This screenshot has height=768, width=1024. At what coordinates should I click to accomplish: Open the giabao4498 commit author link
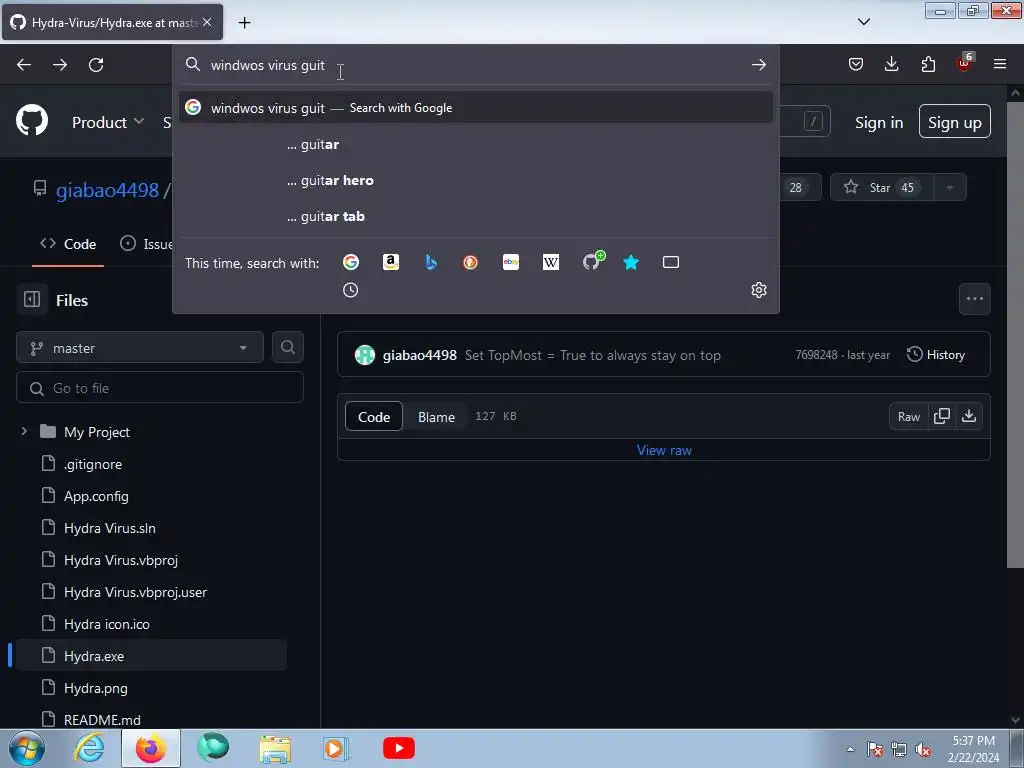[419, 355]
